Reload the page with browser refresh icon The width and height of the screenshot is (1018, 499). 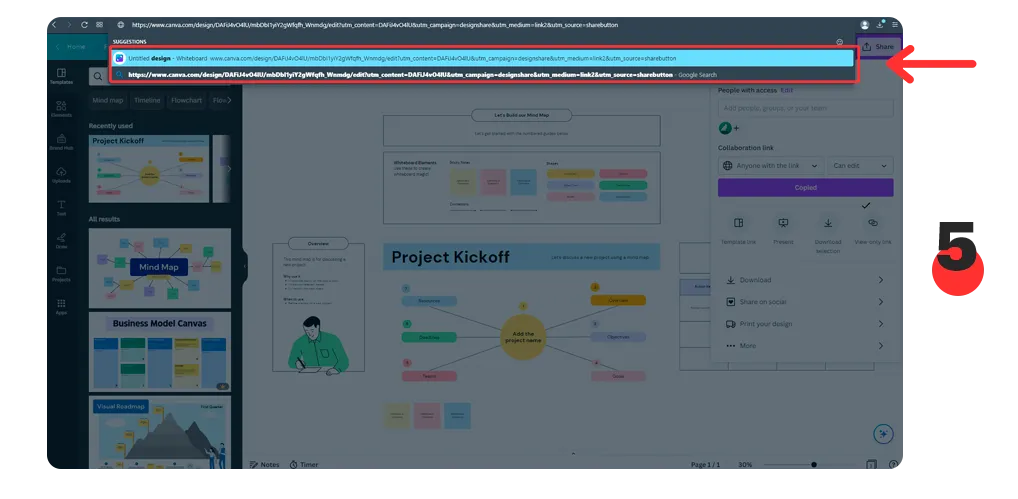(84, 24)
